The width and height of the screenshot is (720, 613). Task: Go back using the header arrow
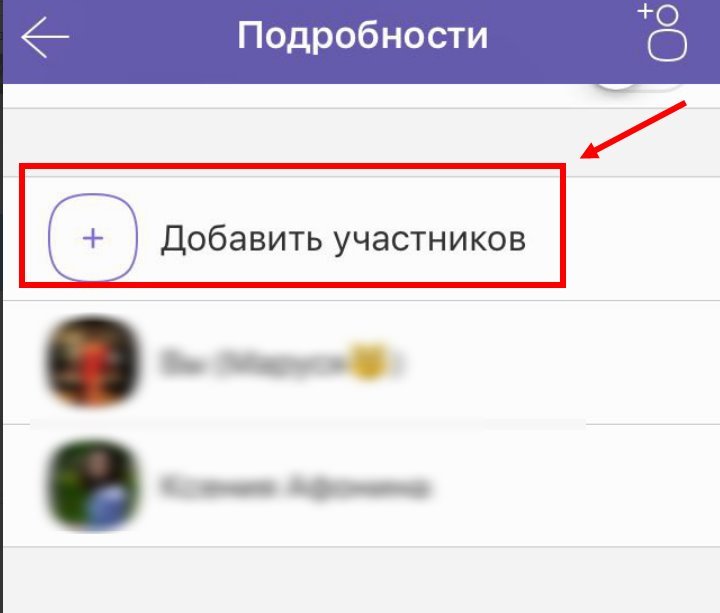(x=45, y=37)
